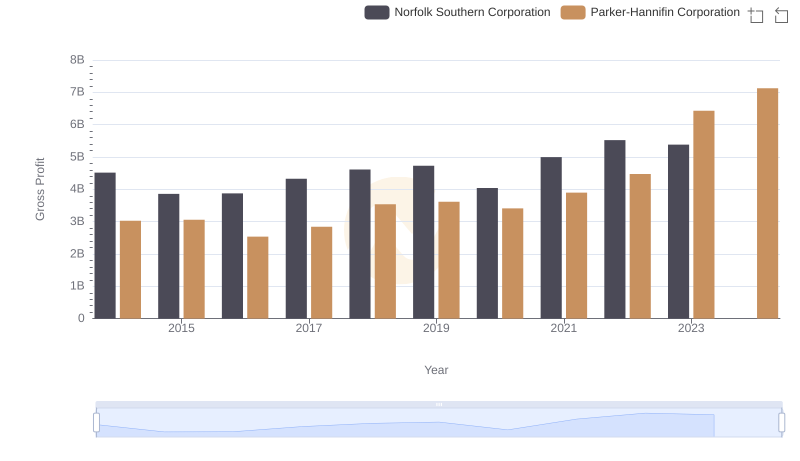
Task: Click the 7B y-axis label
Action: tap(77, 92)
